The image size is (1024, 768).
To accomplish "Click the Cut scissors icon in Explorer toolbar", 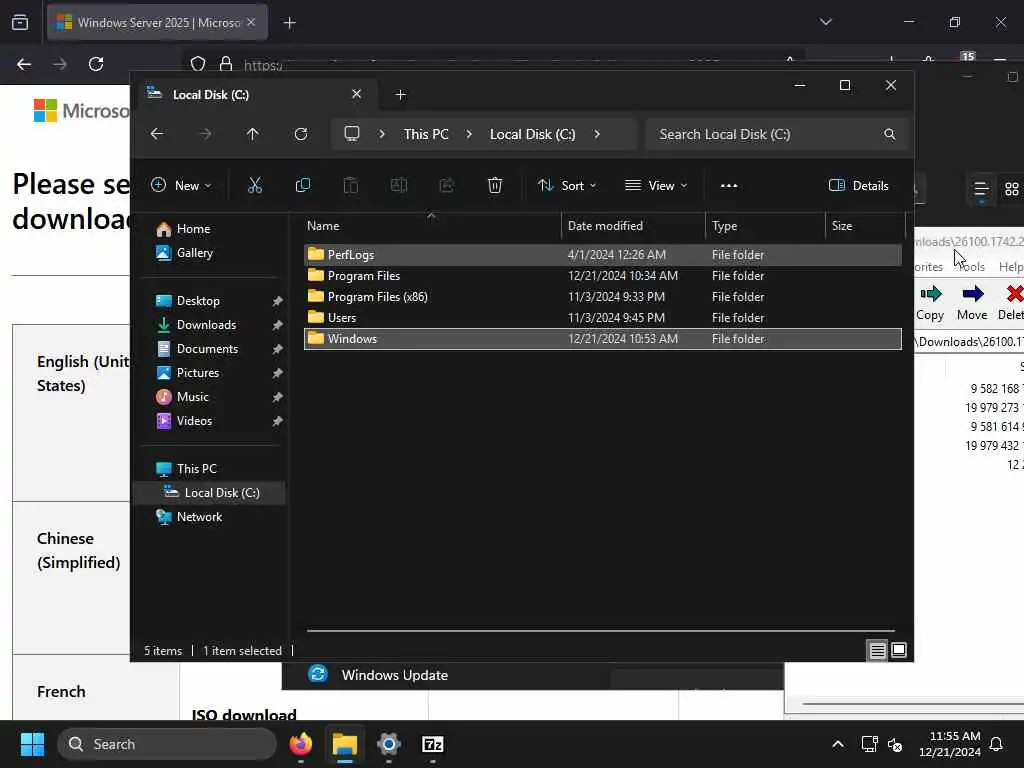I will point(255,185).
